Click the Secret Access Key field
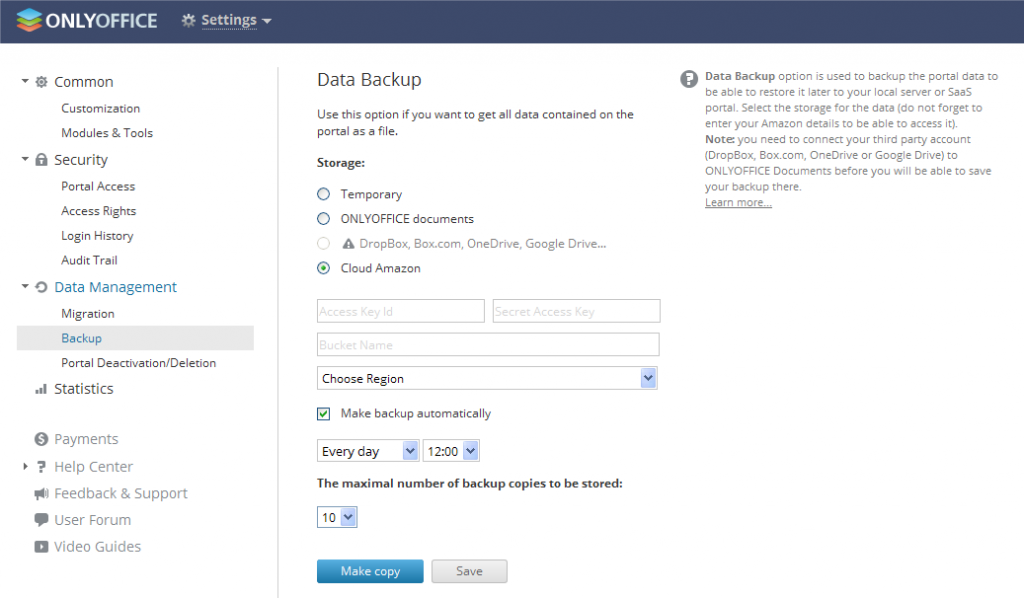Viewport: 1024px width, 598px height. tap(576, 311)
